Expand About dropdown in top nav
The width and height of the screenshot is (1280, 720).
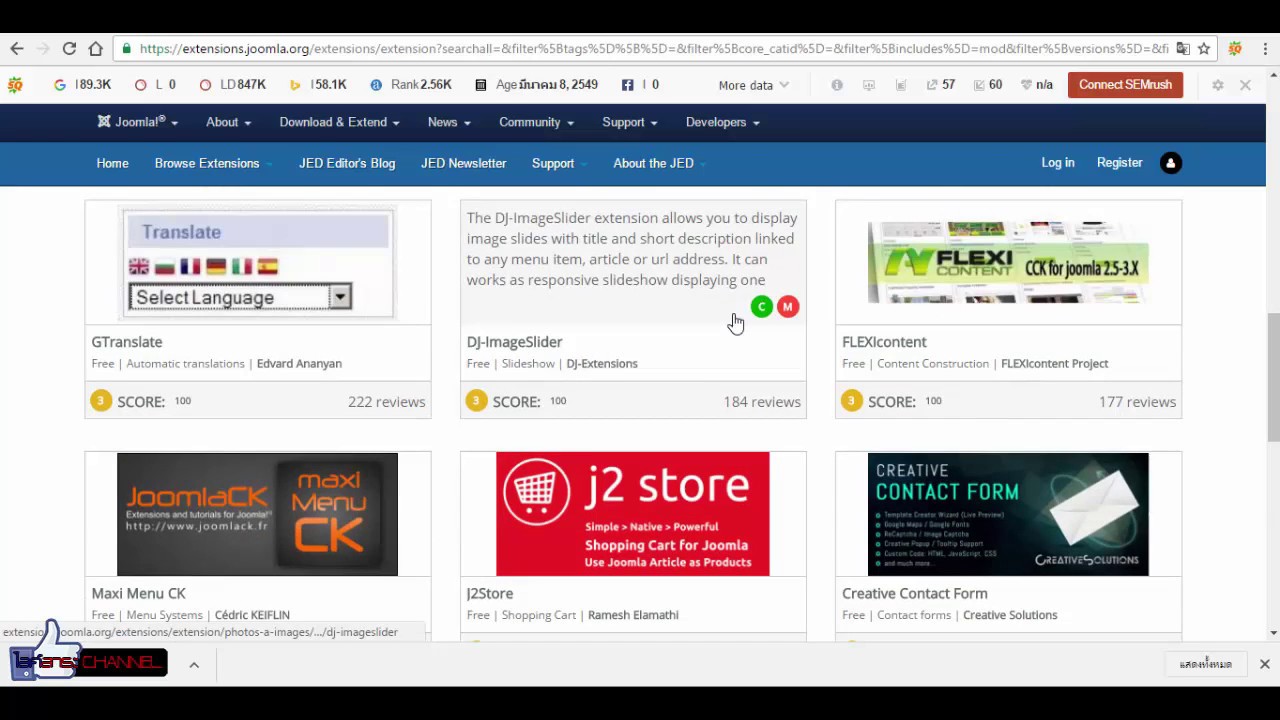click(228, 122)
